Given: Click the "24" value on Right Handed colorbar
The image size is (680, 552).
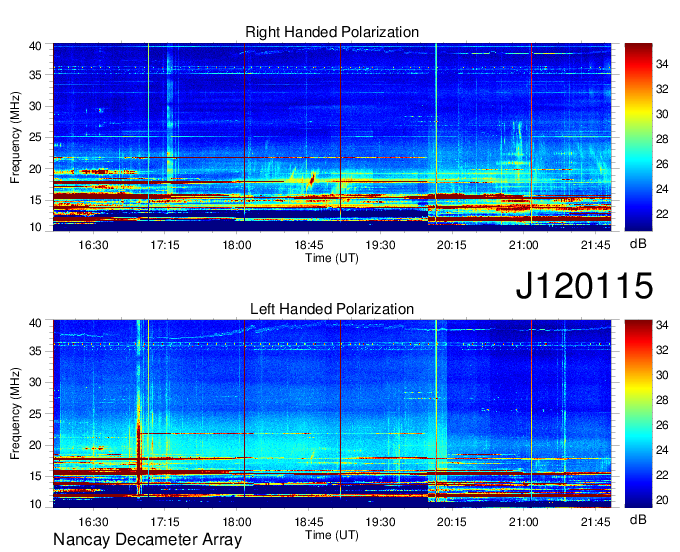Looking at the screenshot, I should click(662, 189).
